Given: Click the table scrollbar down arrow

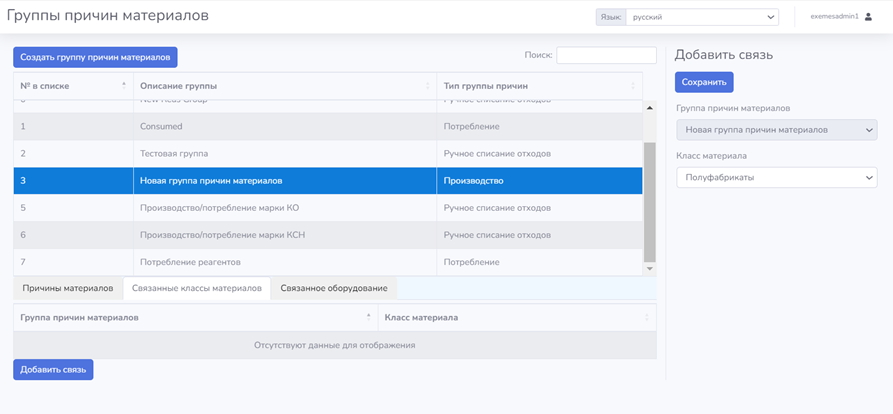Looking at the screenshot, I should (x=650, y=268).
